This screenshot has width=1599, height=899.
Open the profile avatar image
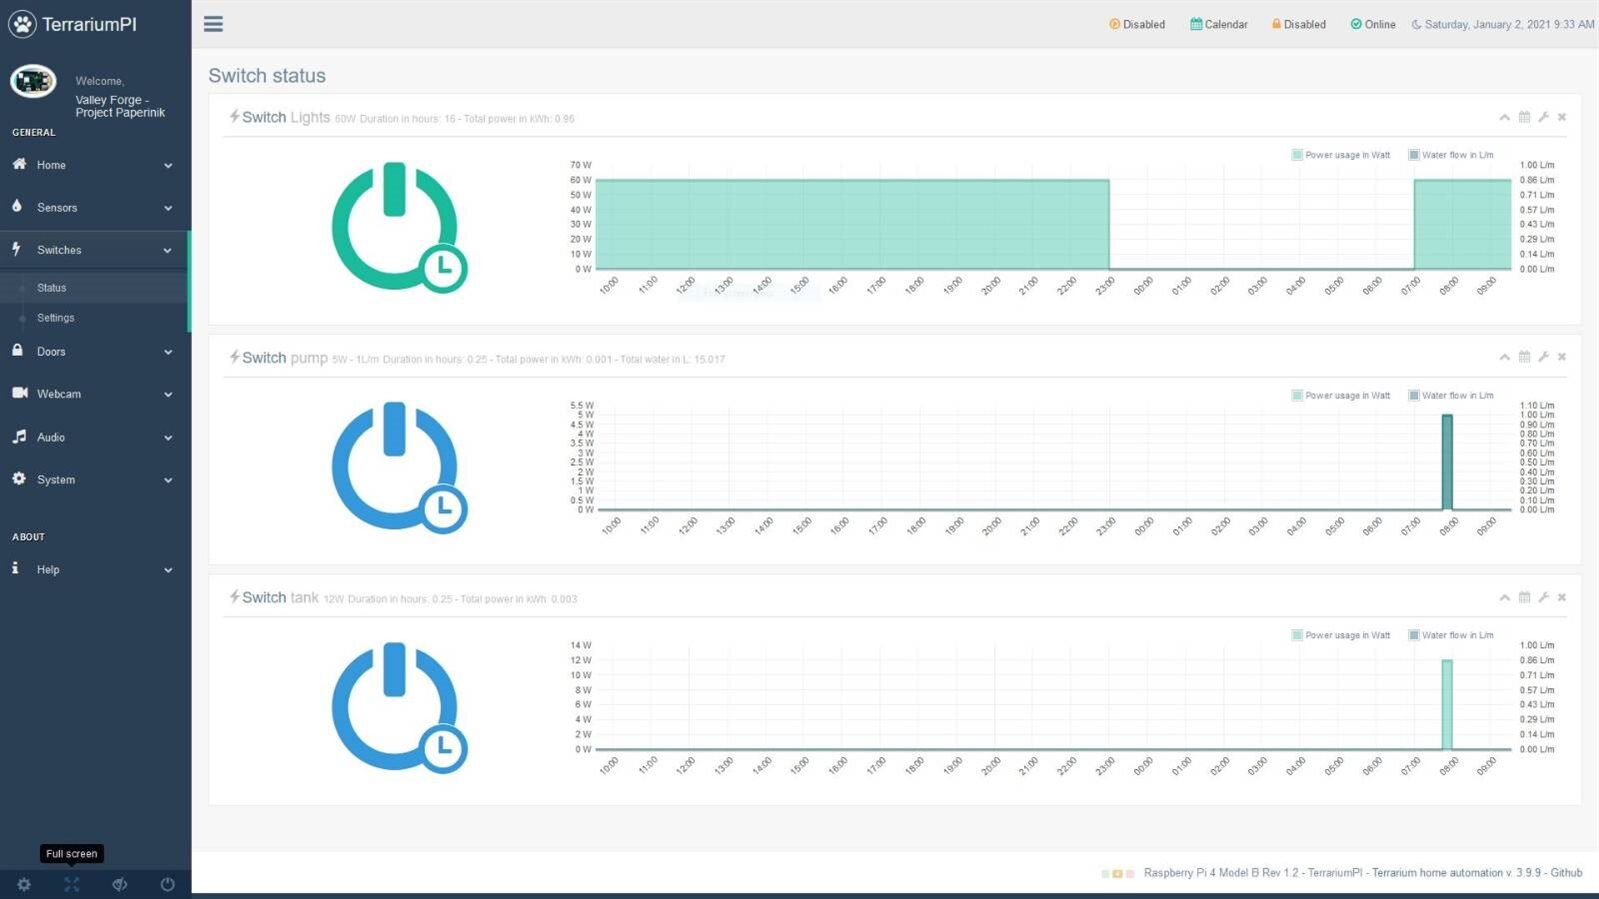coord(33,81)
